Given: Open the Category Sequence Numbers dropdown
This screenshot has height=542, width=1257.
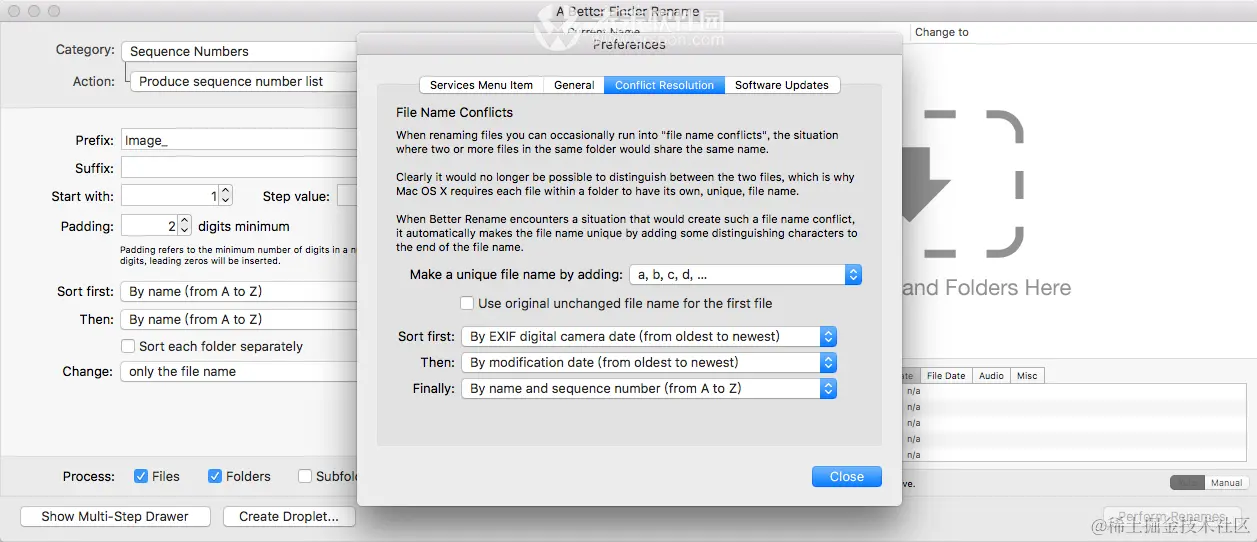Looking at the screenshot, I should [x=240, y=51].
